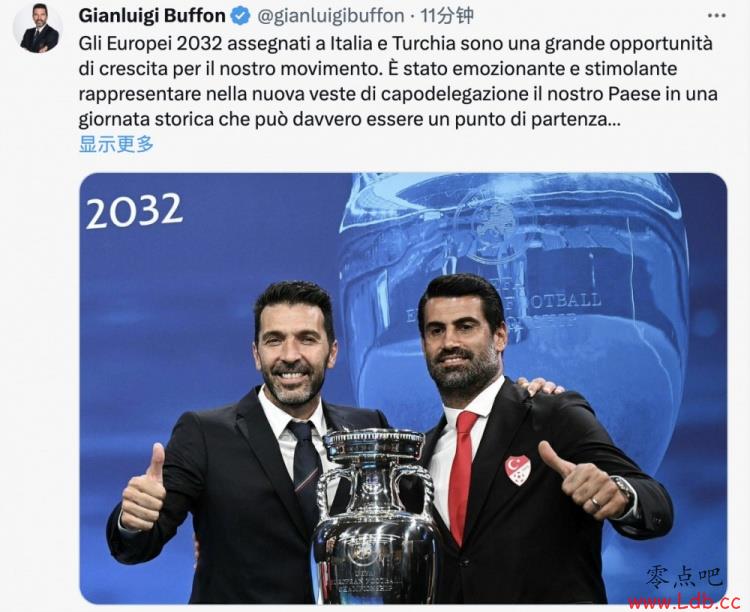Click the Turkish federation crest on jacket

click(x=518, y=470)
